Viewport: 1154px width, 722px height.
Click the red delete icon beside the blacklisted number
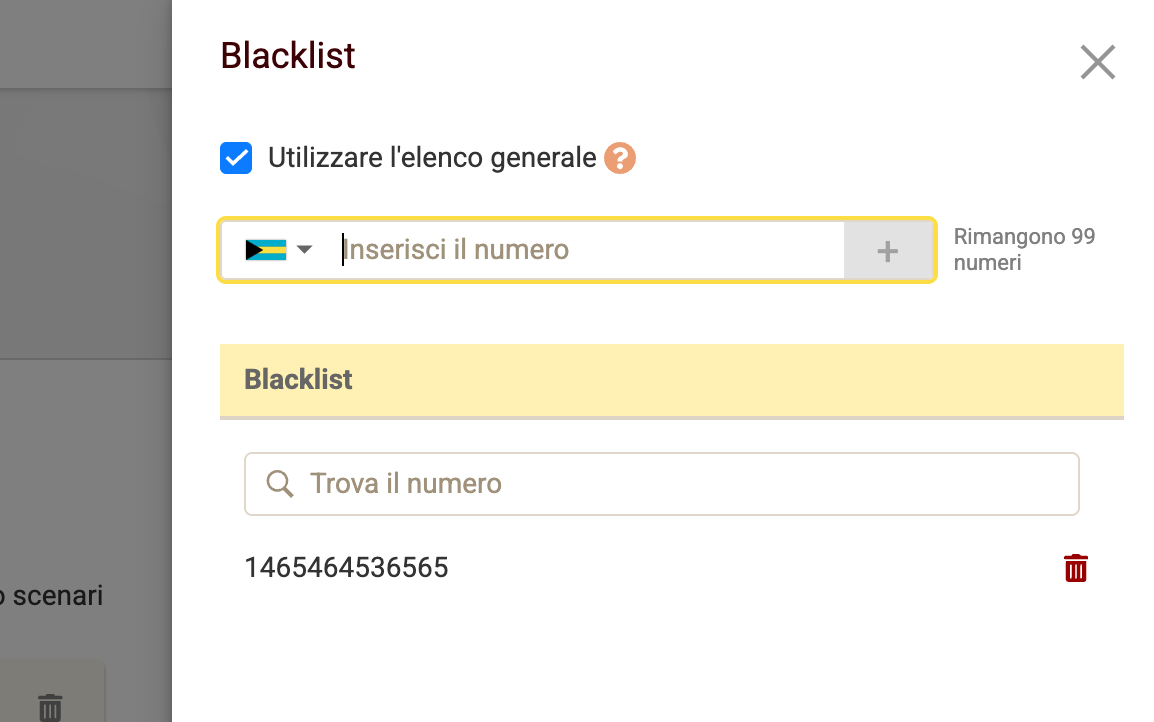click(1075, 567)
